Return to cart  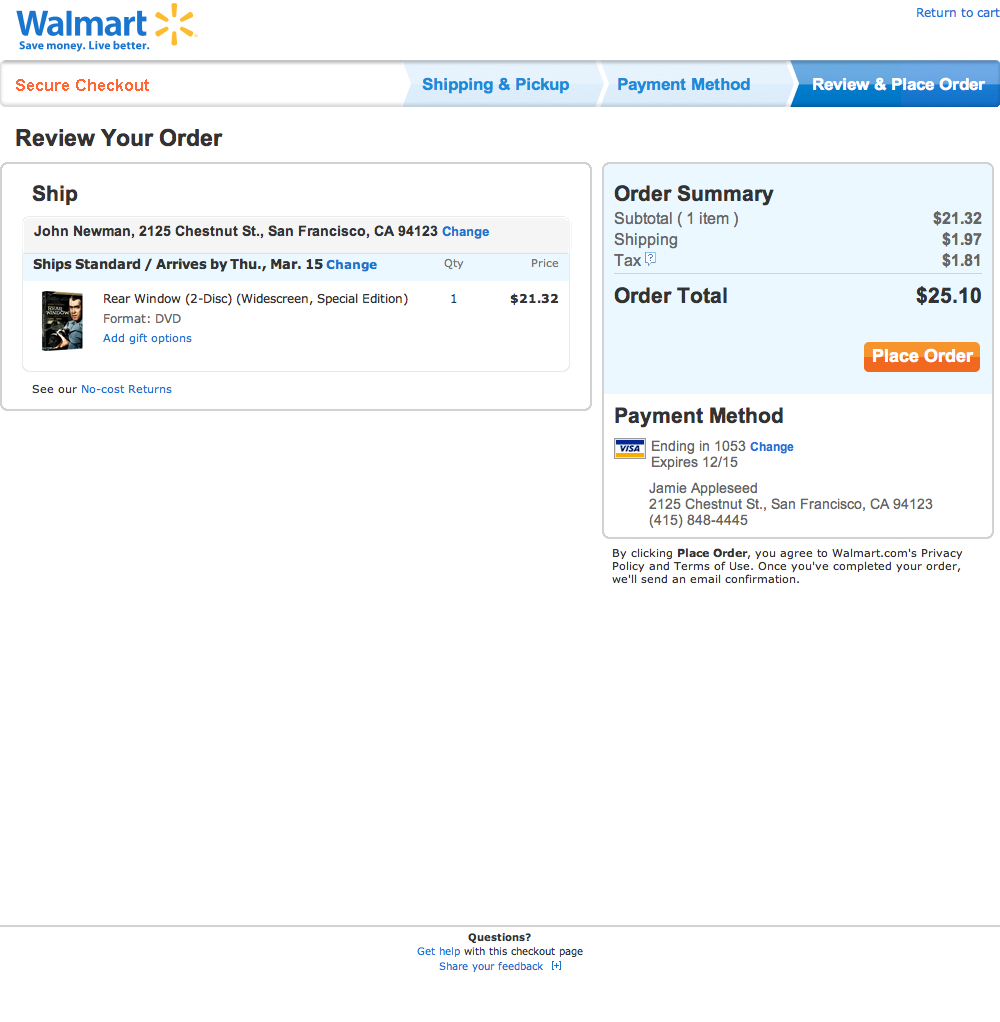click(x=957, y=12)
